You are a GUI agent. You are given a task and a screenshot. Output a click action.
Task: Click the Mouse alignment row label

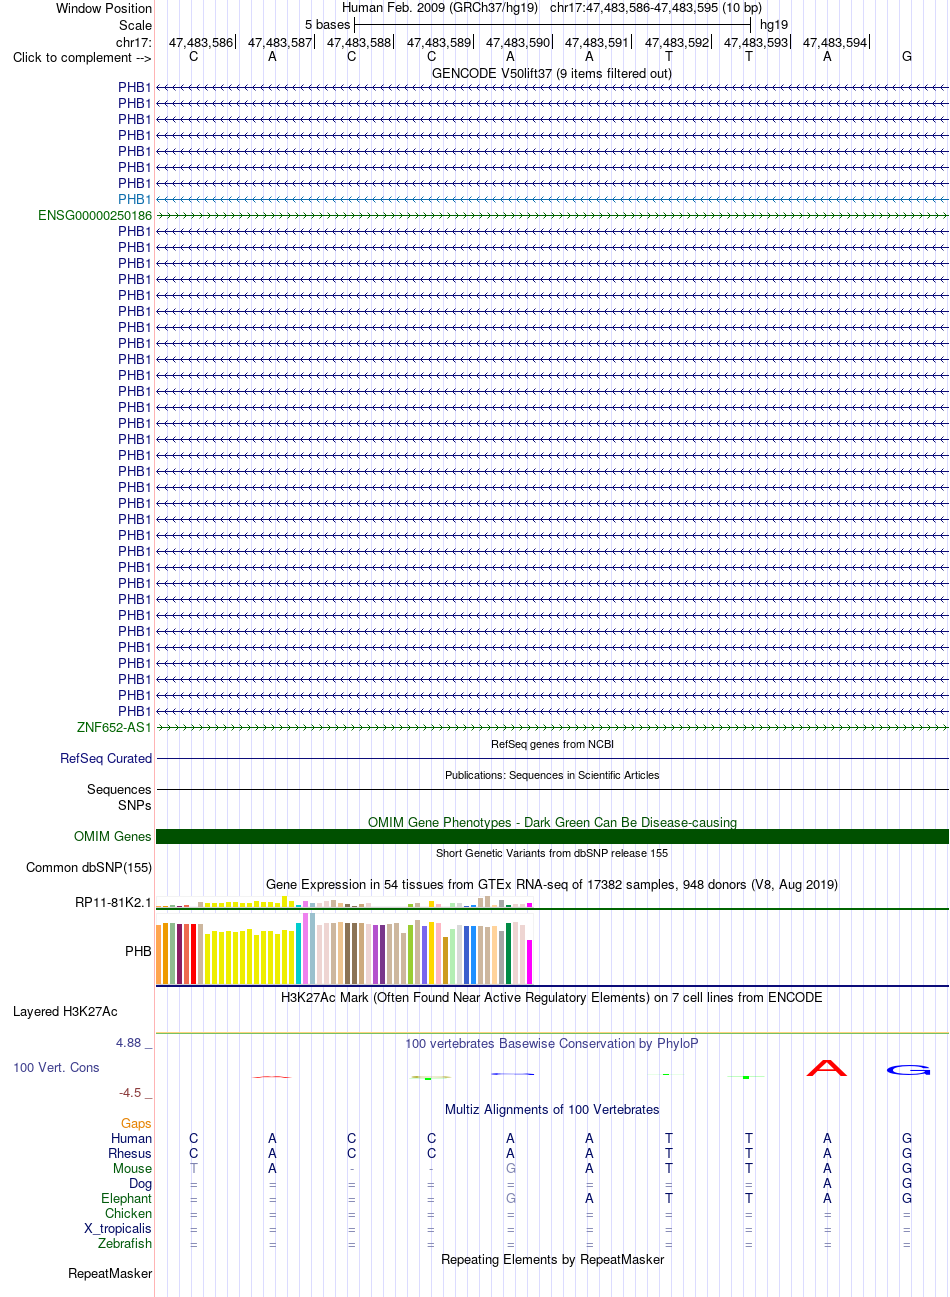pyautogui.click(x=132, y=1168)
